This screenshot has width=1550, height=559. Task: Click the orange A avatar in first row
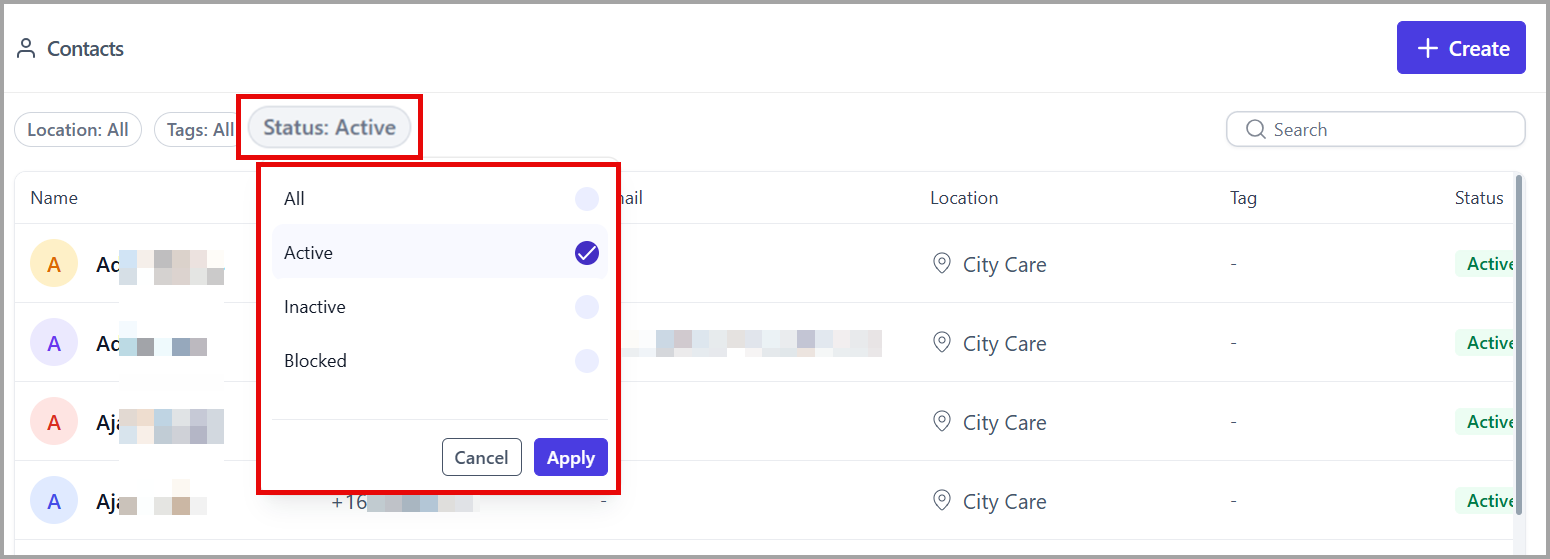tap(54, 264)
